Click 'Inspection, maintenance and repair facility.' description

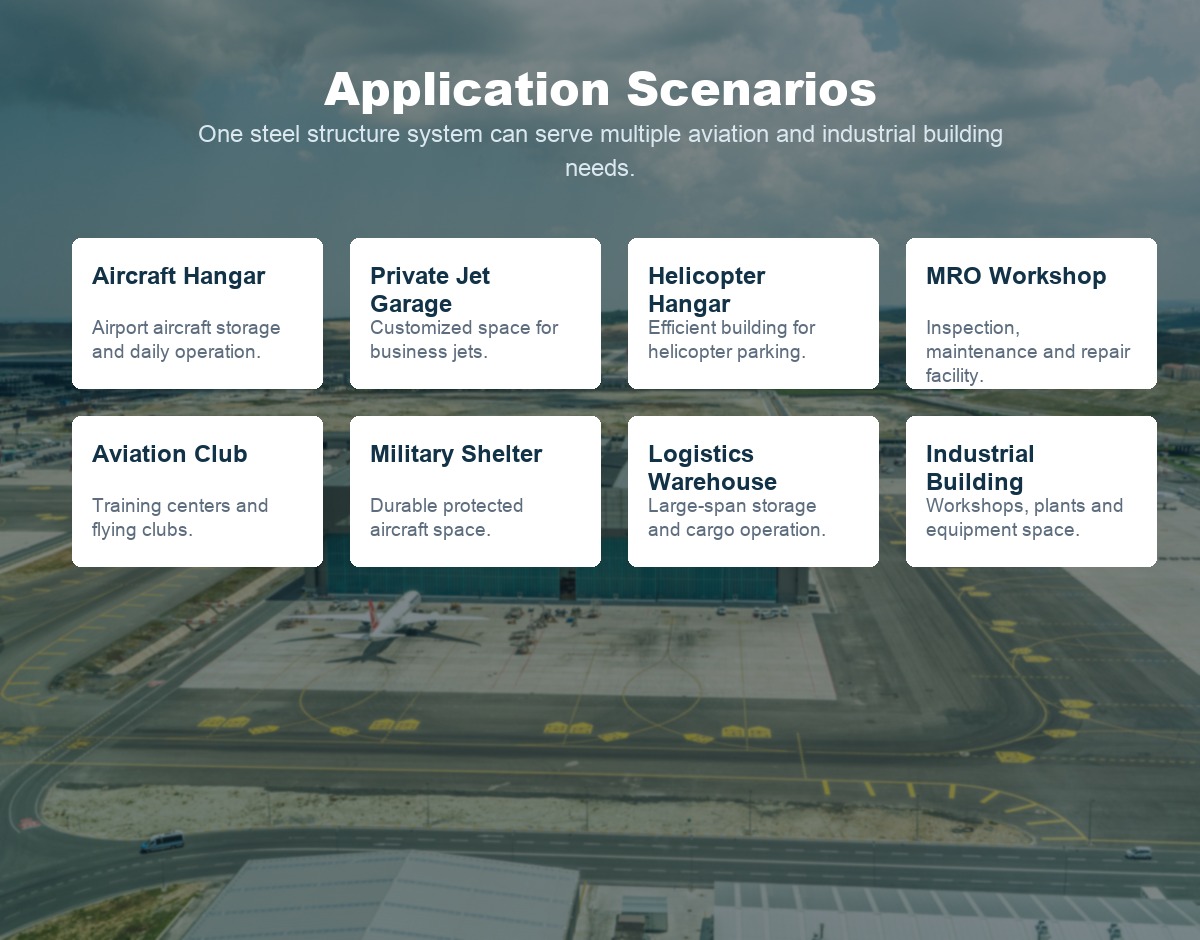point(1028,352)
